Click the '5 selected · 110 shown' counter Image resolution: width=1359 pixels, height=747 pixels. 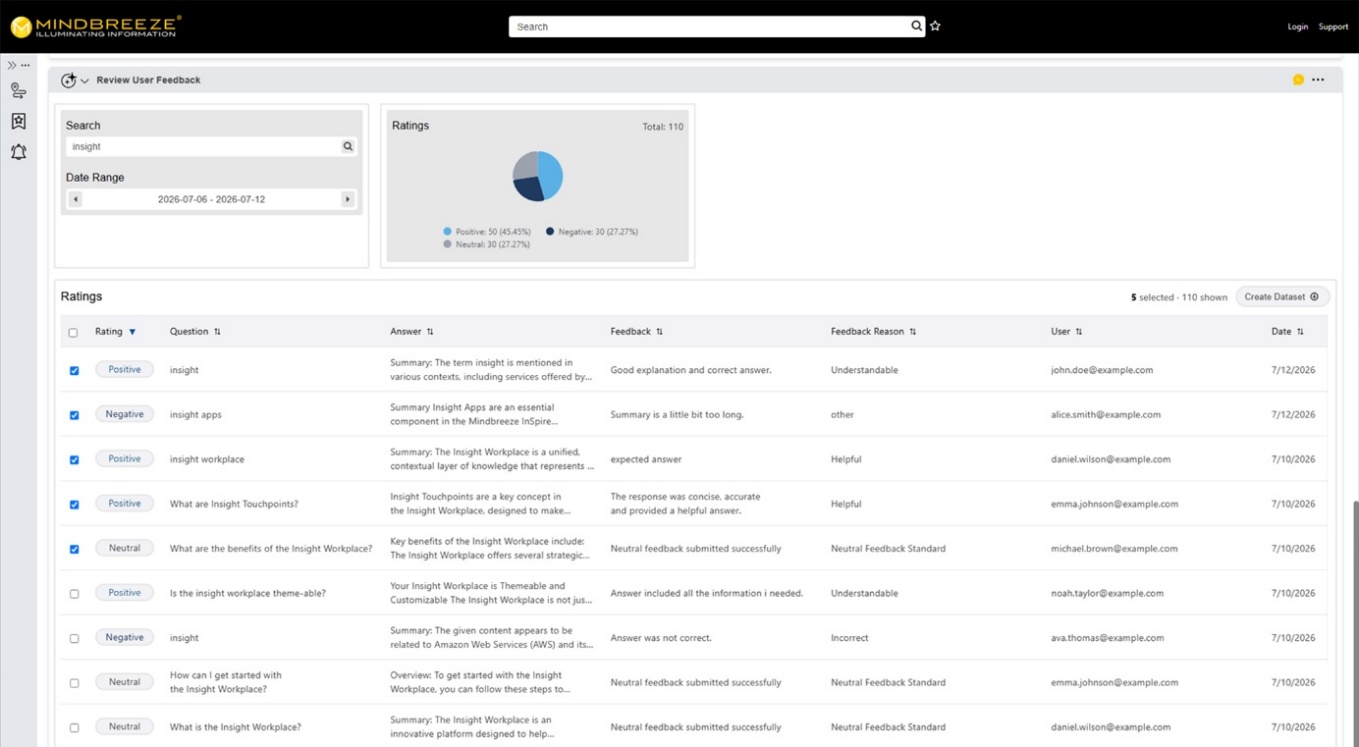click(1179, 297)
